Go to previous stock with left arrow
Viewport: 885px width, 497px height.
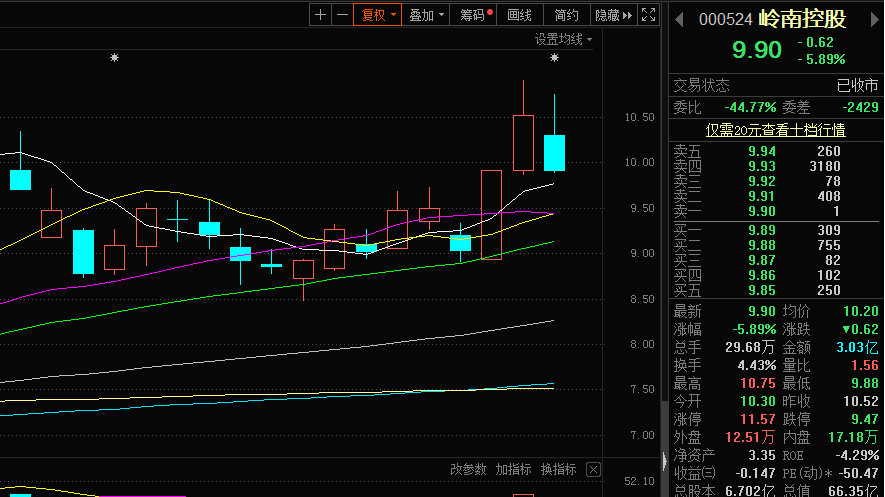[680, 19]
